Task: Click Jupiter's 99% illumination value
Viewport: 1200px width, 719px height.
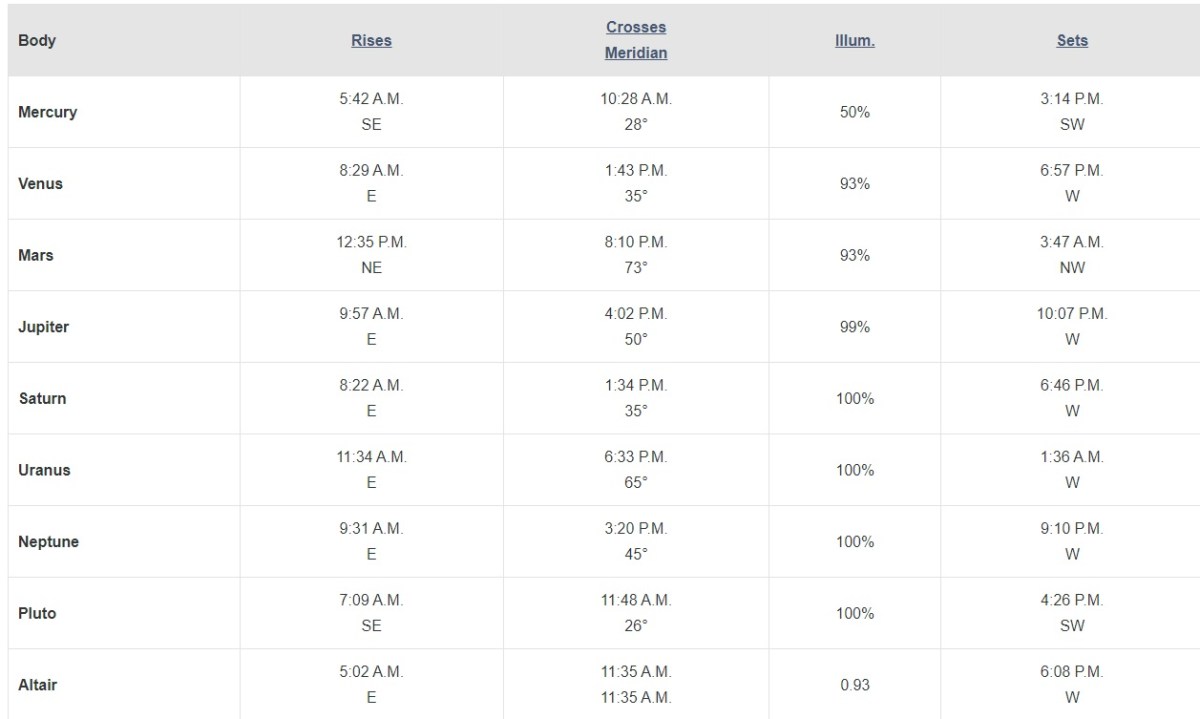Action: tap(854, 327)
